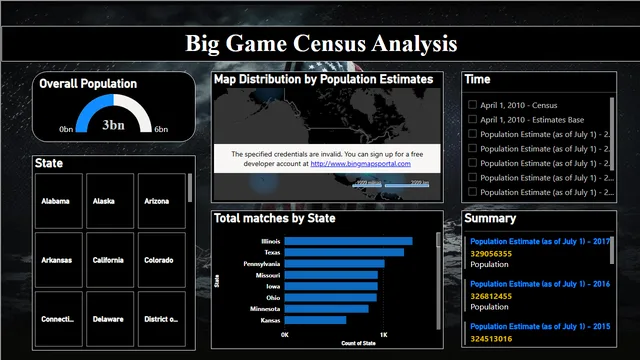Click the 3bn gauge value

(x=113, y=125)
